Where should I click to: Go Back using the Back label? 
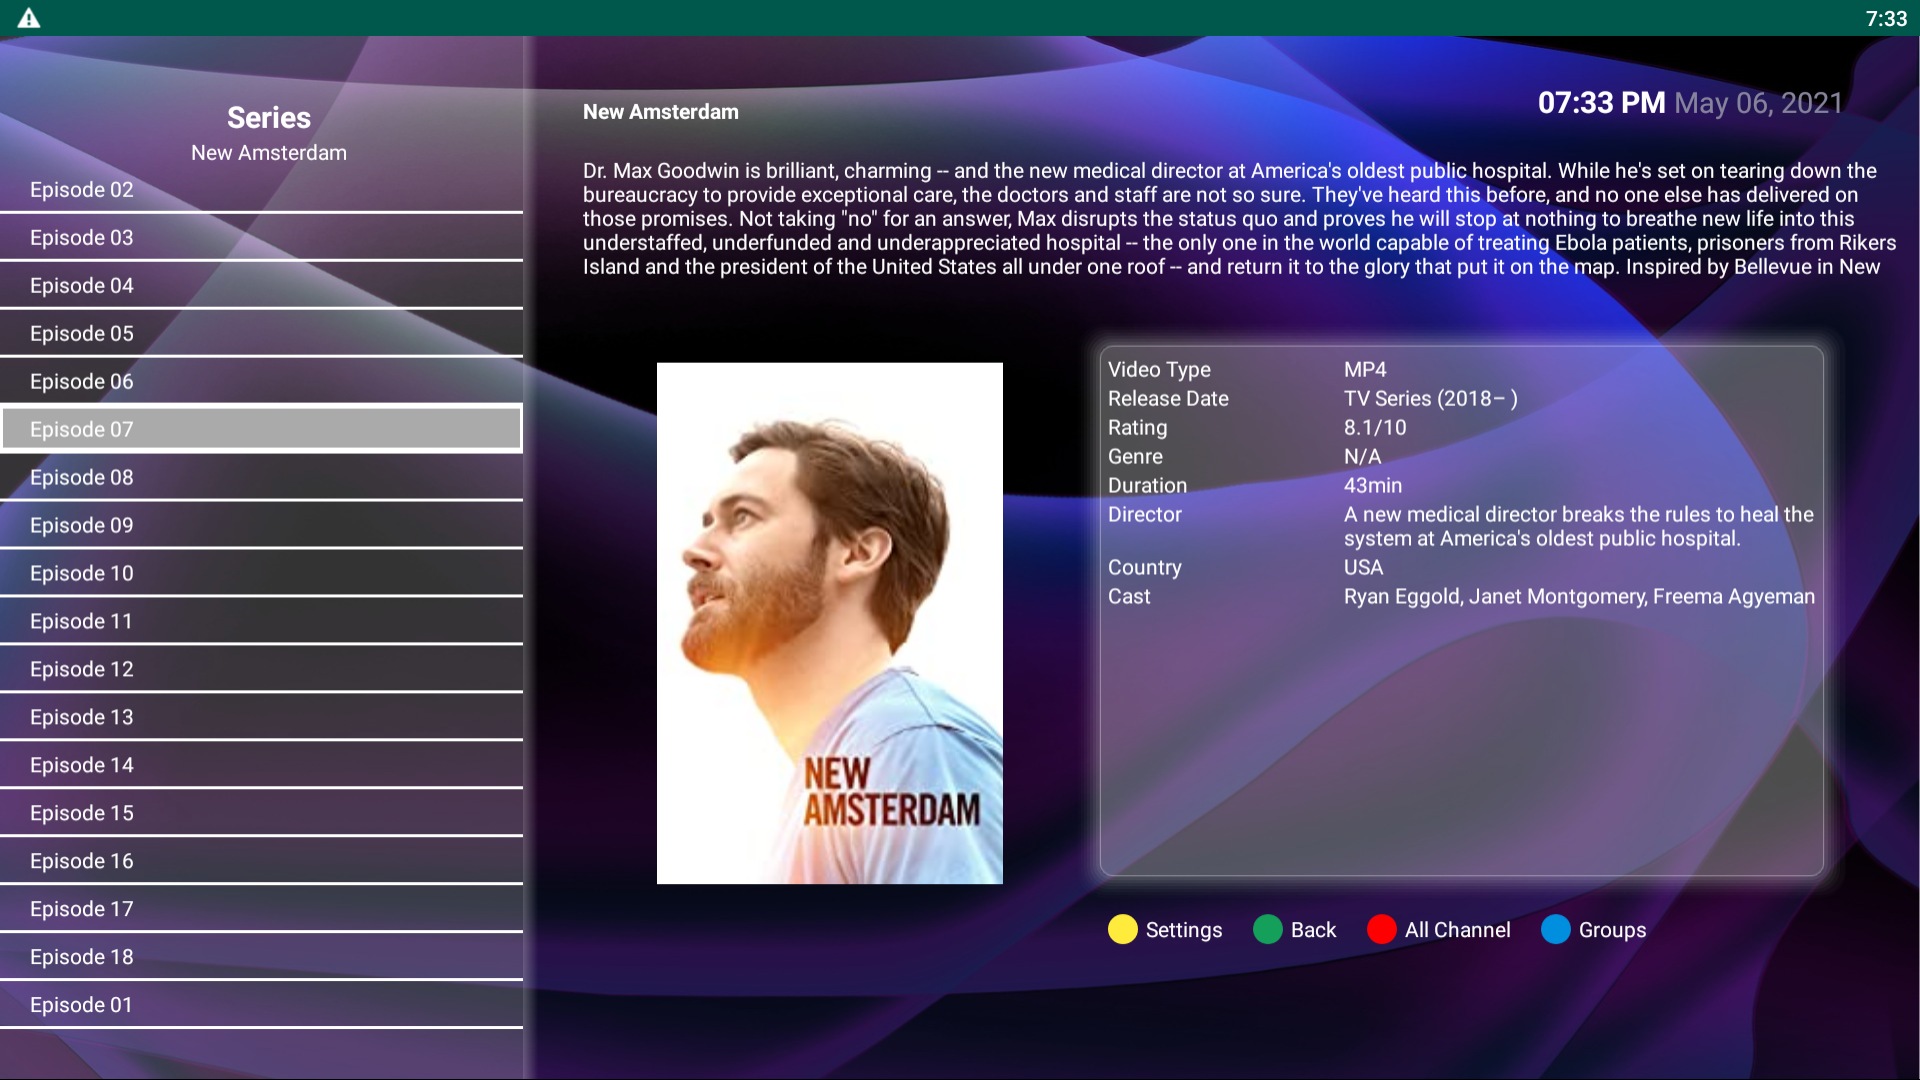coord(1313,930)
